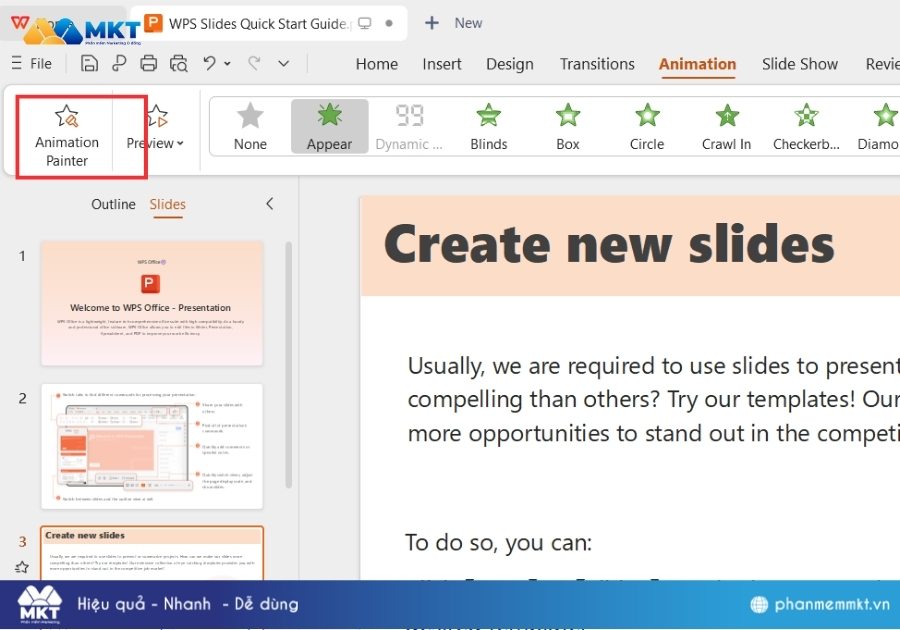This screenshot has height=630, width=900.
Task: Apply the Checkerboard animation effect
Action: pos(806,126)
